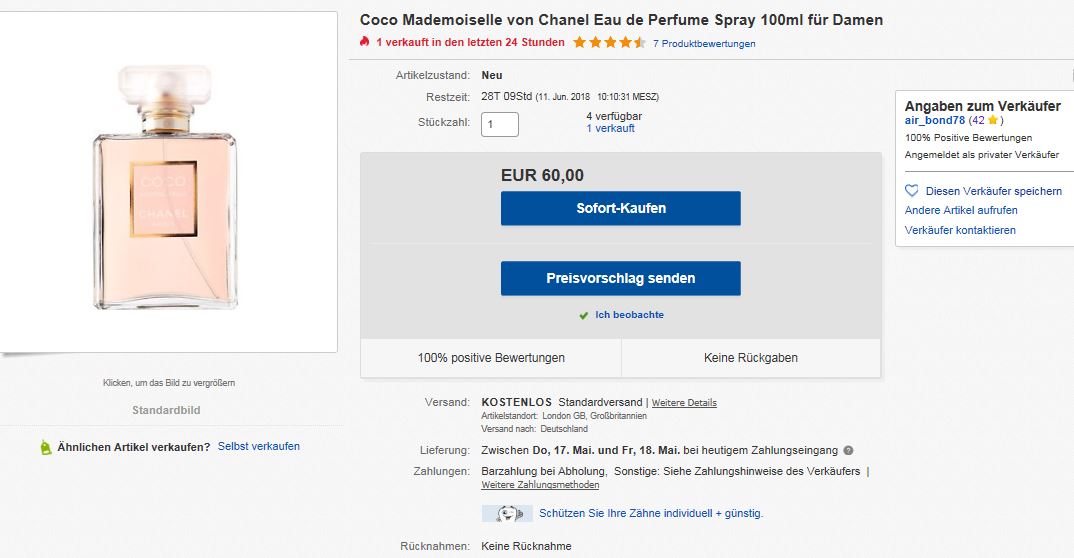This screenshot has height=558, width=1074.
Task: Click the green checkmark next to Ich beobachte
Action: [584, 316]
